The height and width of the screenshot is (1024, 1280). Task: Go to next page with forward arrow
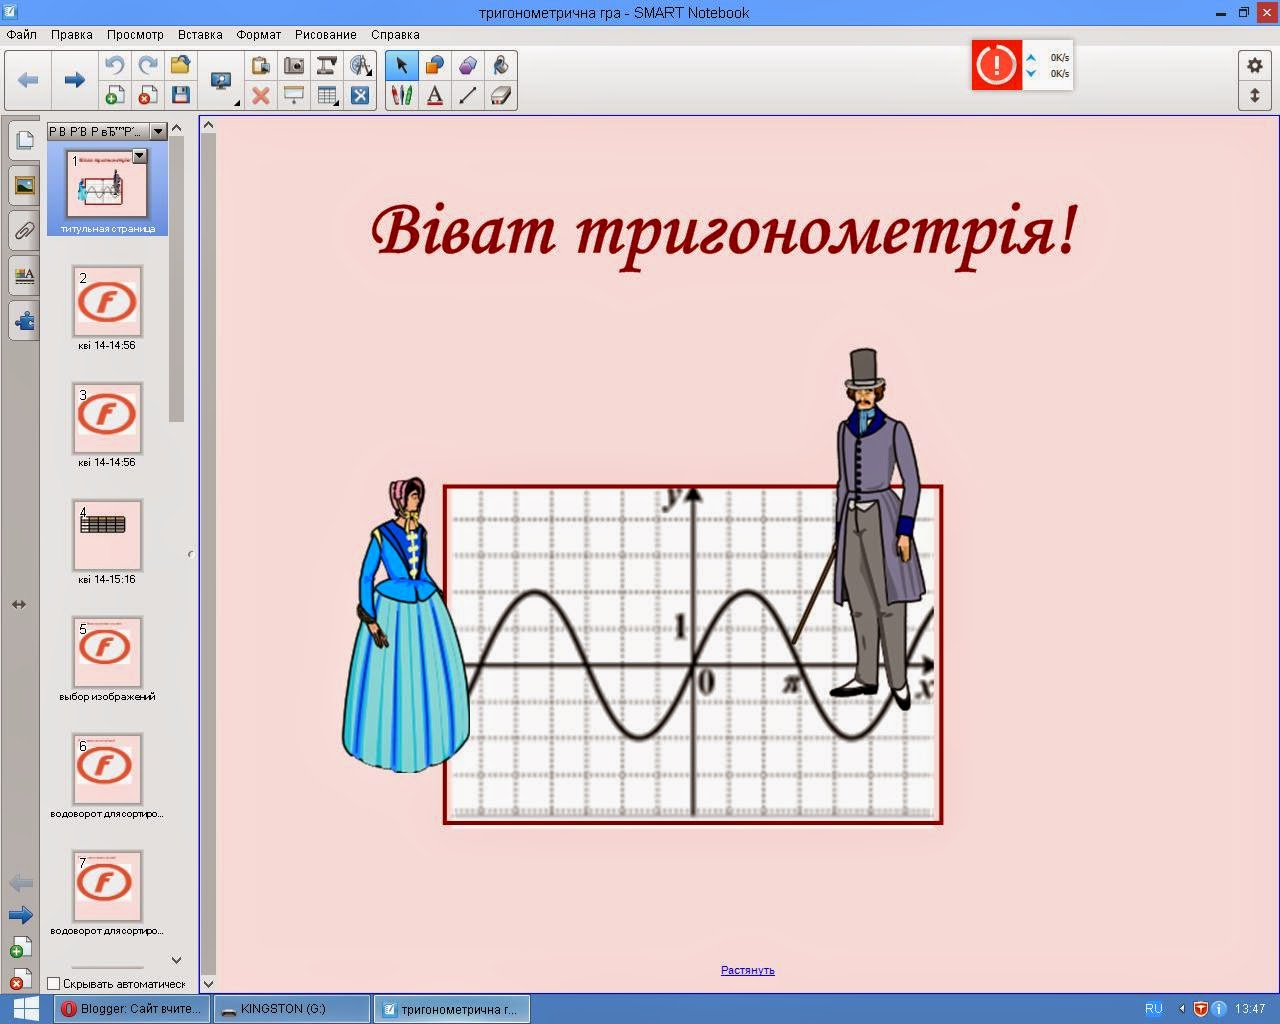click(74, 80)
